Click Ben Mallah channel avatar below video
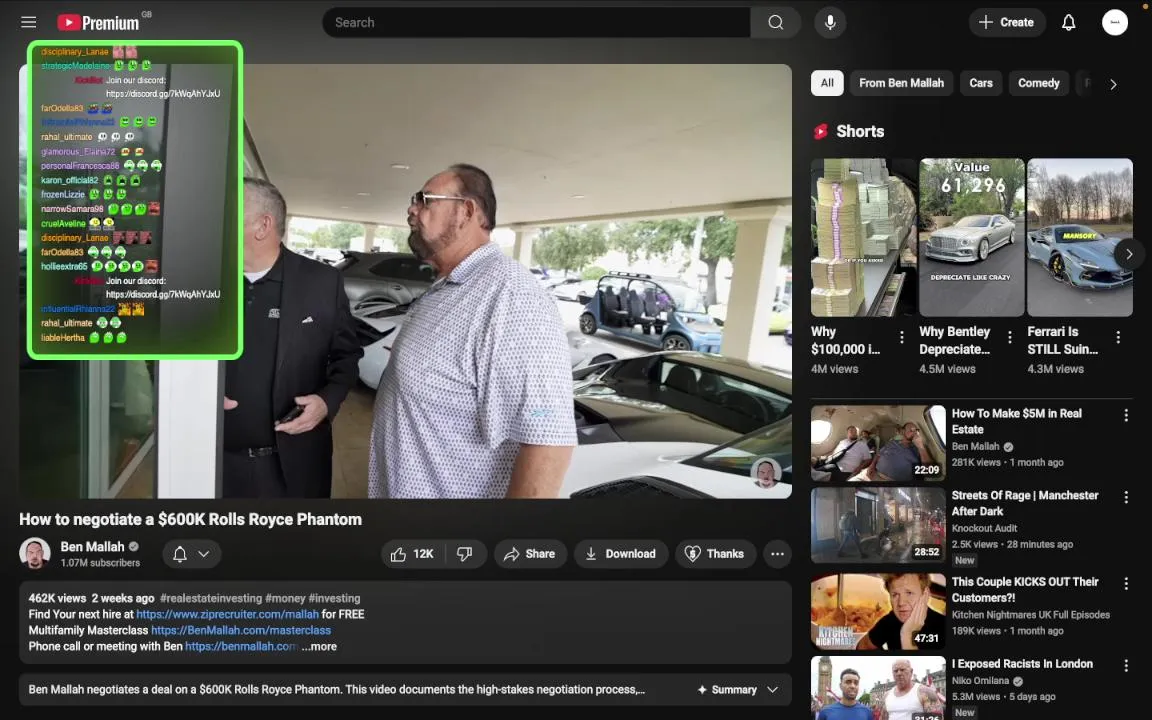The width and height of the screenshot is (1152, 720). (35, 553)
